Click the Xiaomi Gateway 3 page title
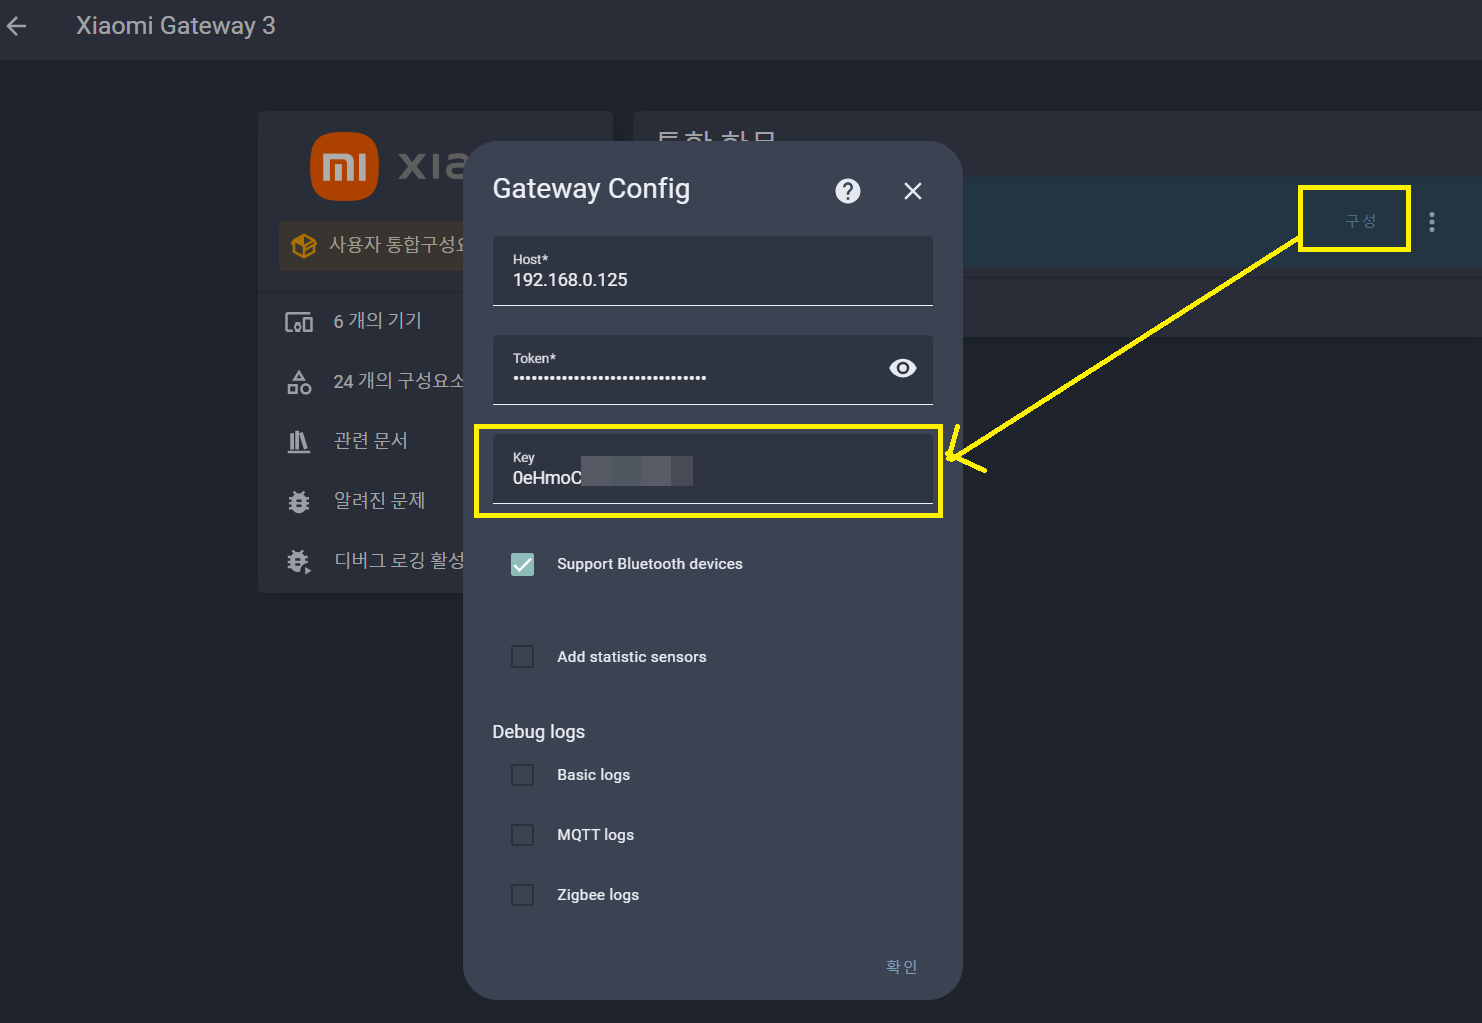 click(176, 26)
